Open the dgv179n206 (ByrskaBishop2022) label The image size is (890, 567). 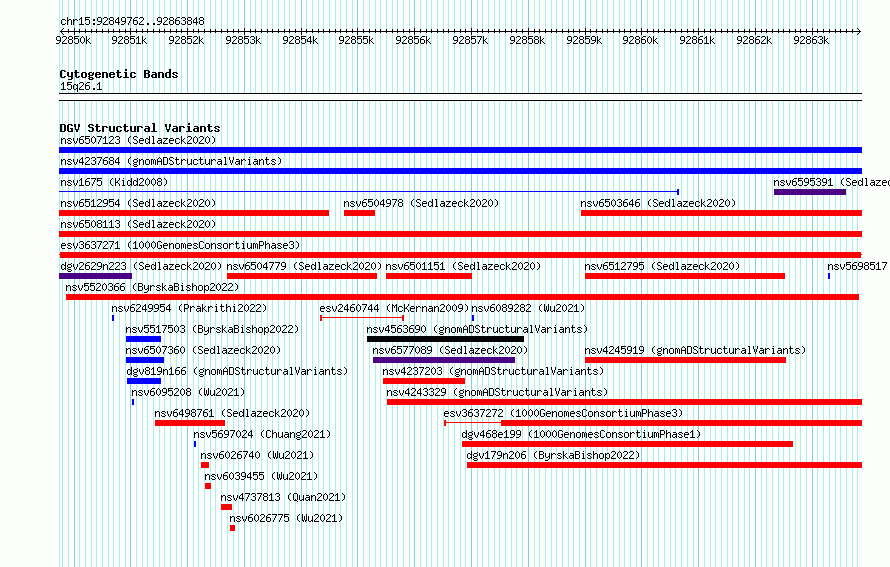click(x=553, y=455)
